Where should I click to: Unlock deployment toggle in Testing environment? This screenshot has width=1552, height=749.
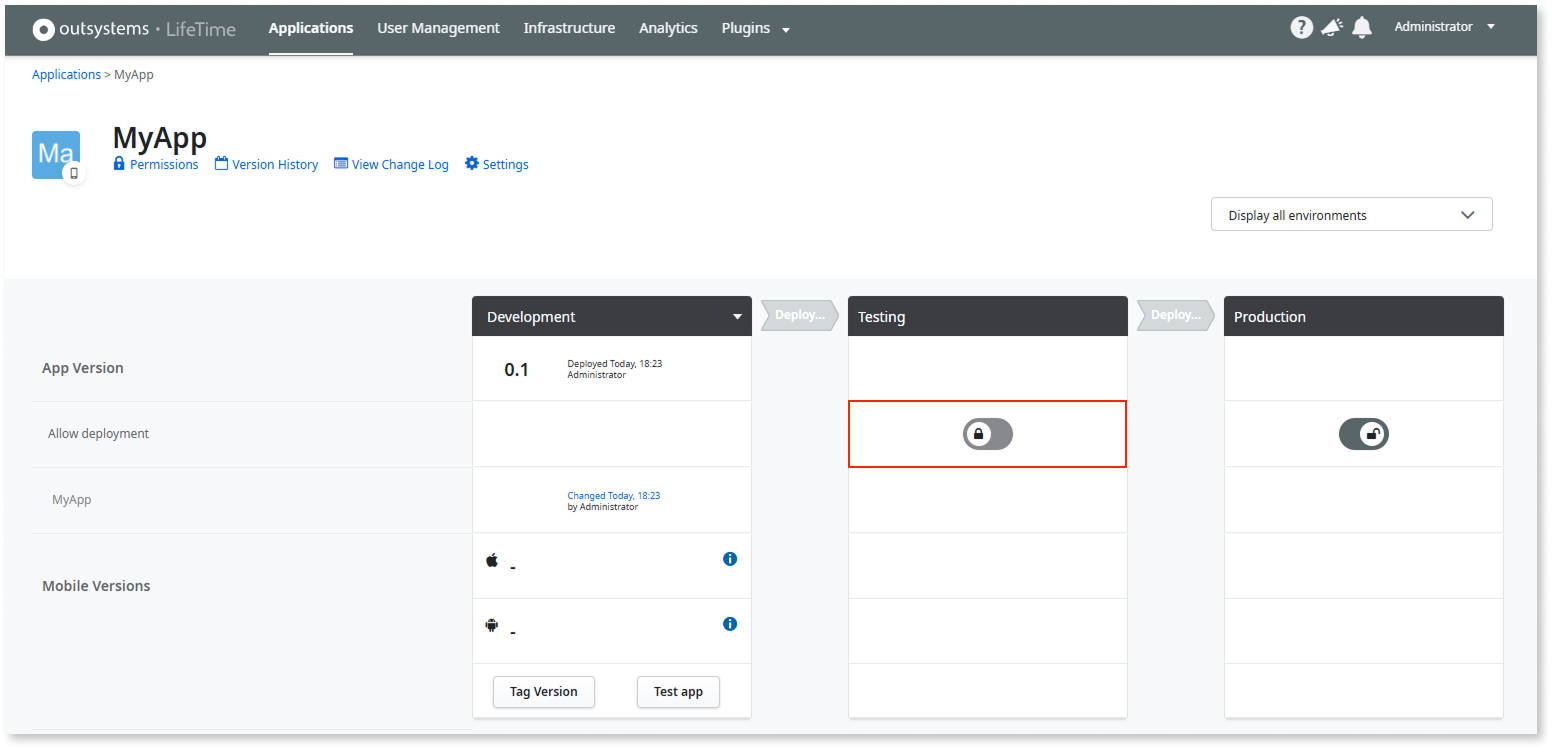[987, 433]
